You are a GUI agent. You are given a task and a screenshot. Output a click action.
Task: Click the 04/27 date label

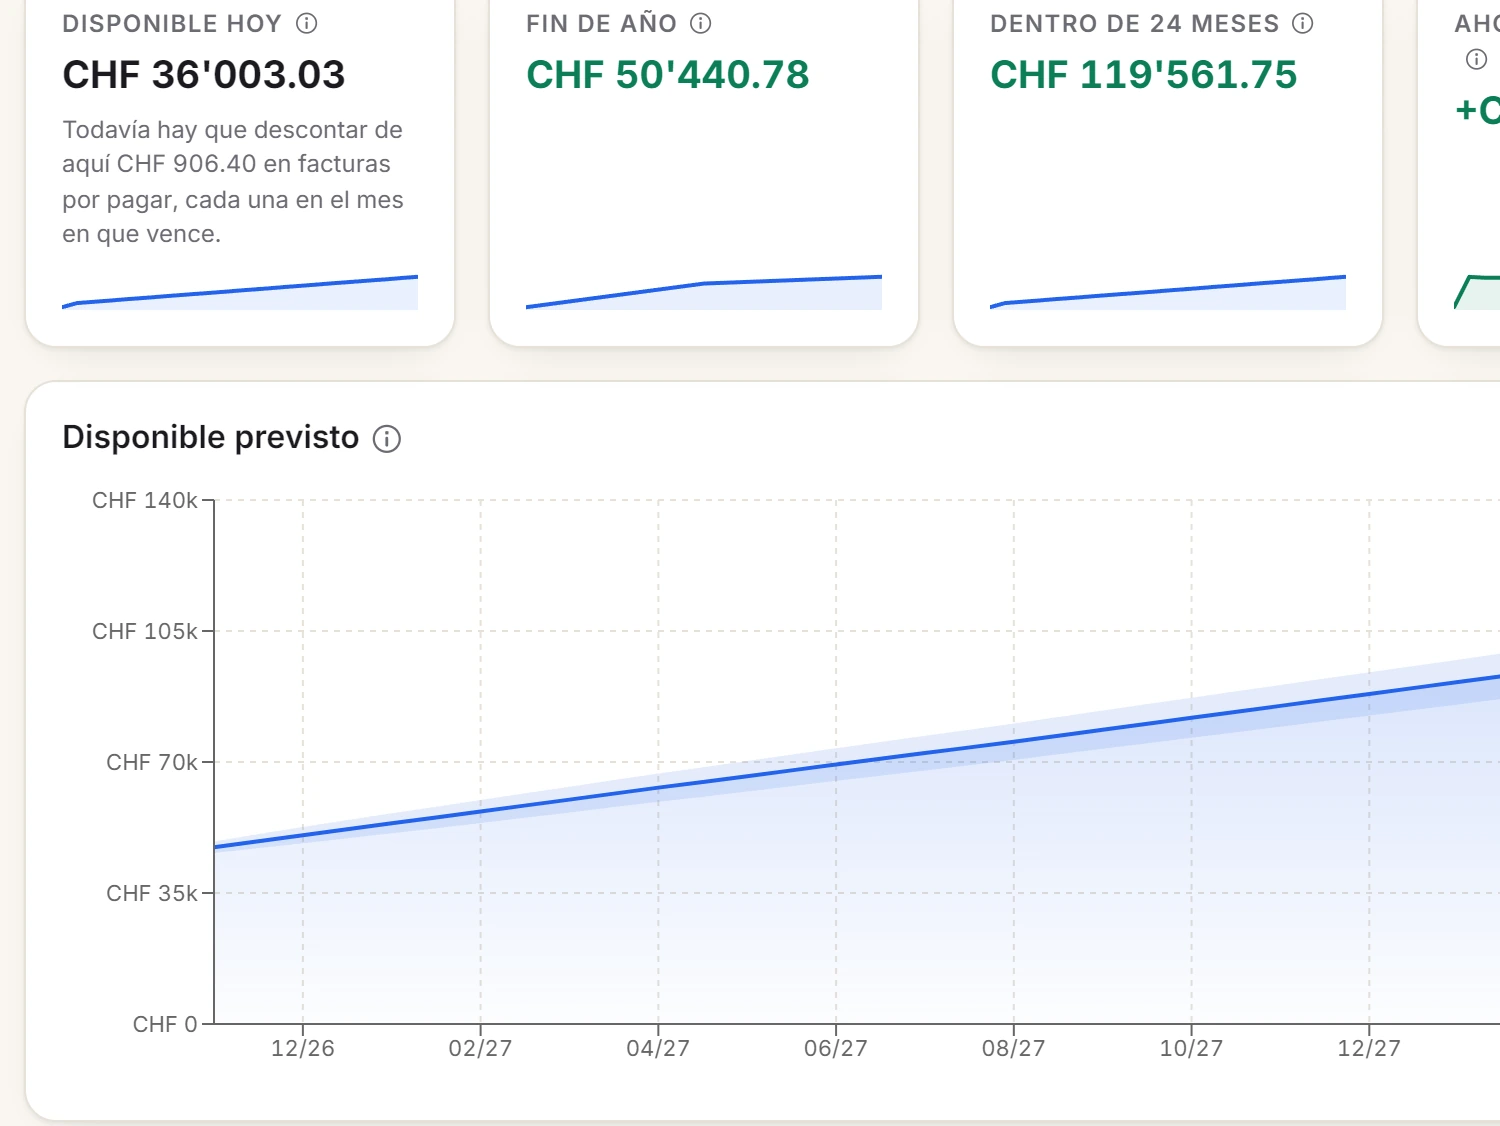click(x=658, y=1048)
